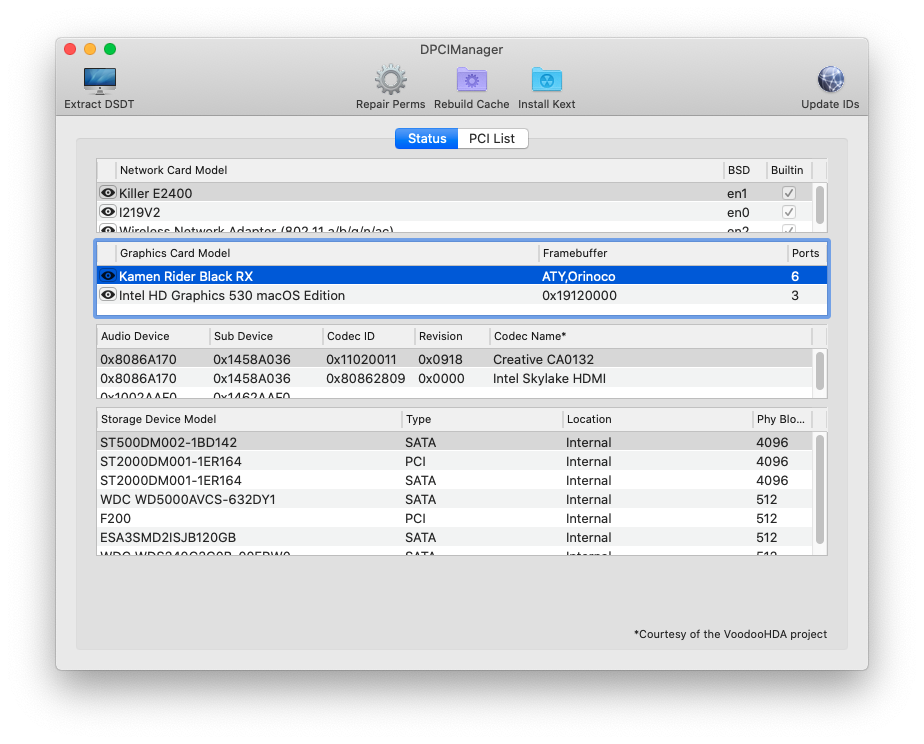924x744 pixels.
Task: Run Repair Perms gear icon
Action: tap(391, 80)
